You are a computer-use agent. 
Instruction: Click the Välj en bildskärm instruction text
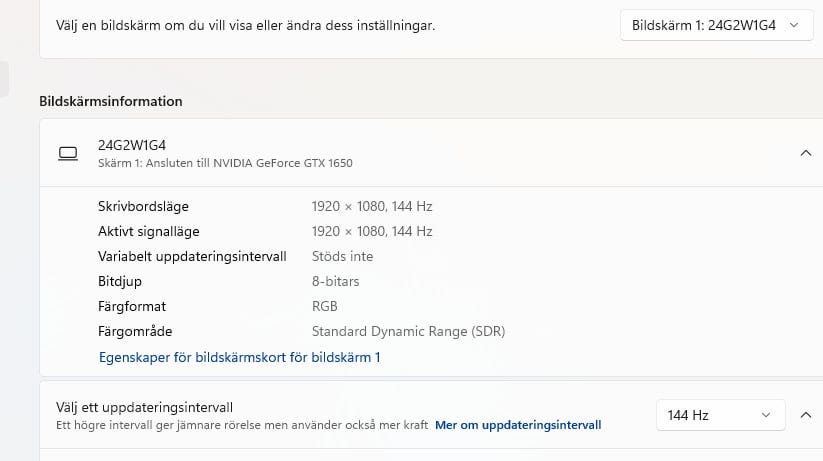tap(246, 25)
